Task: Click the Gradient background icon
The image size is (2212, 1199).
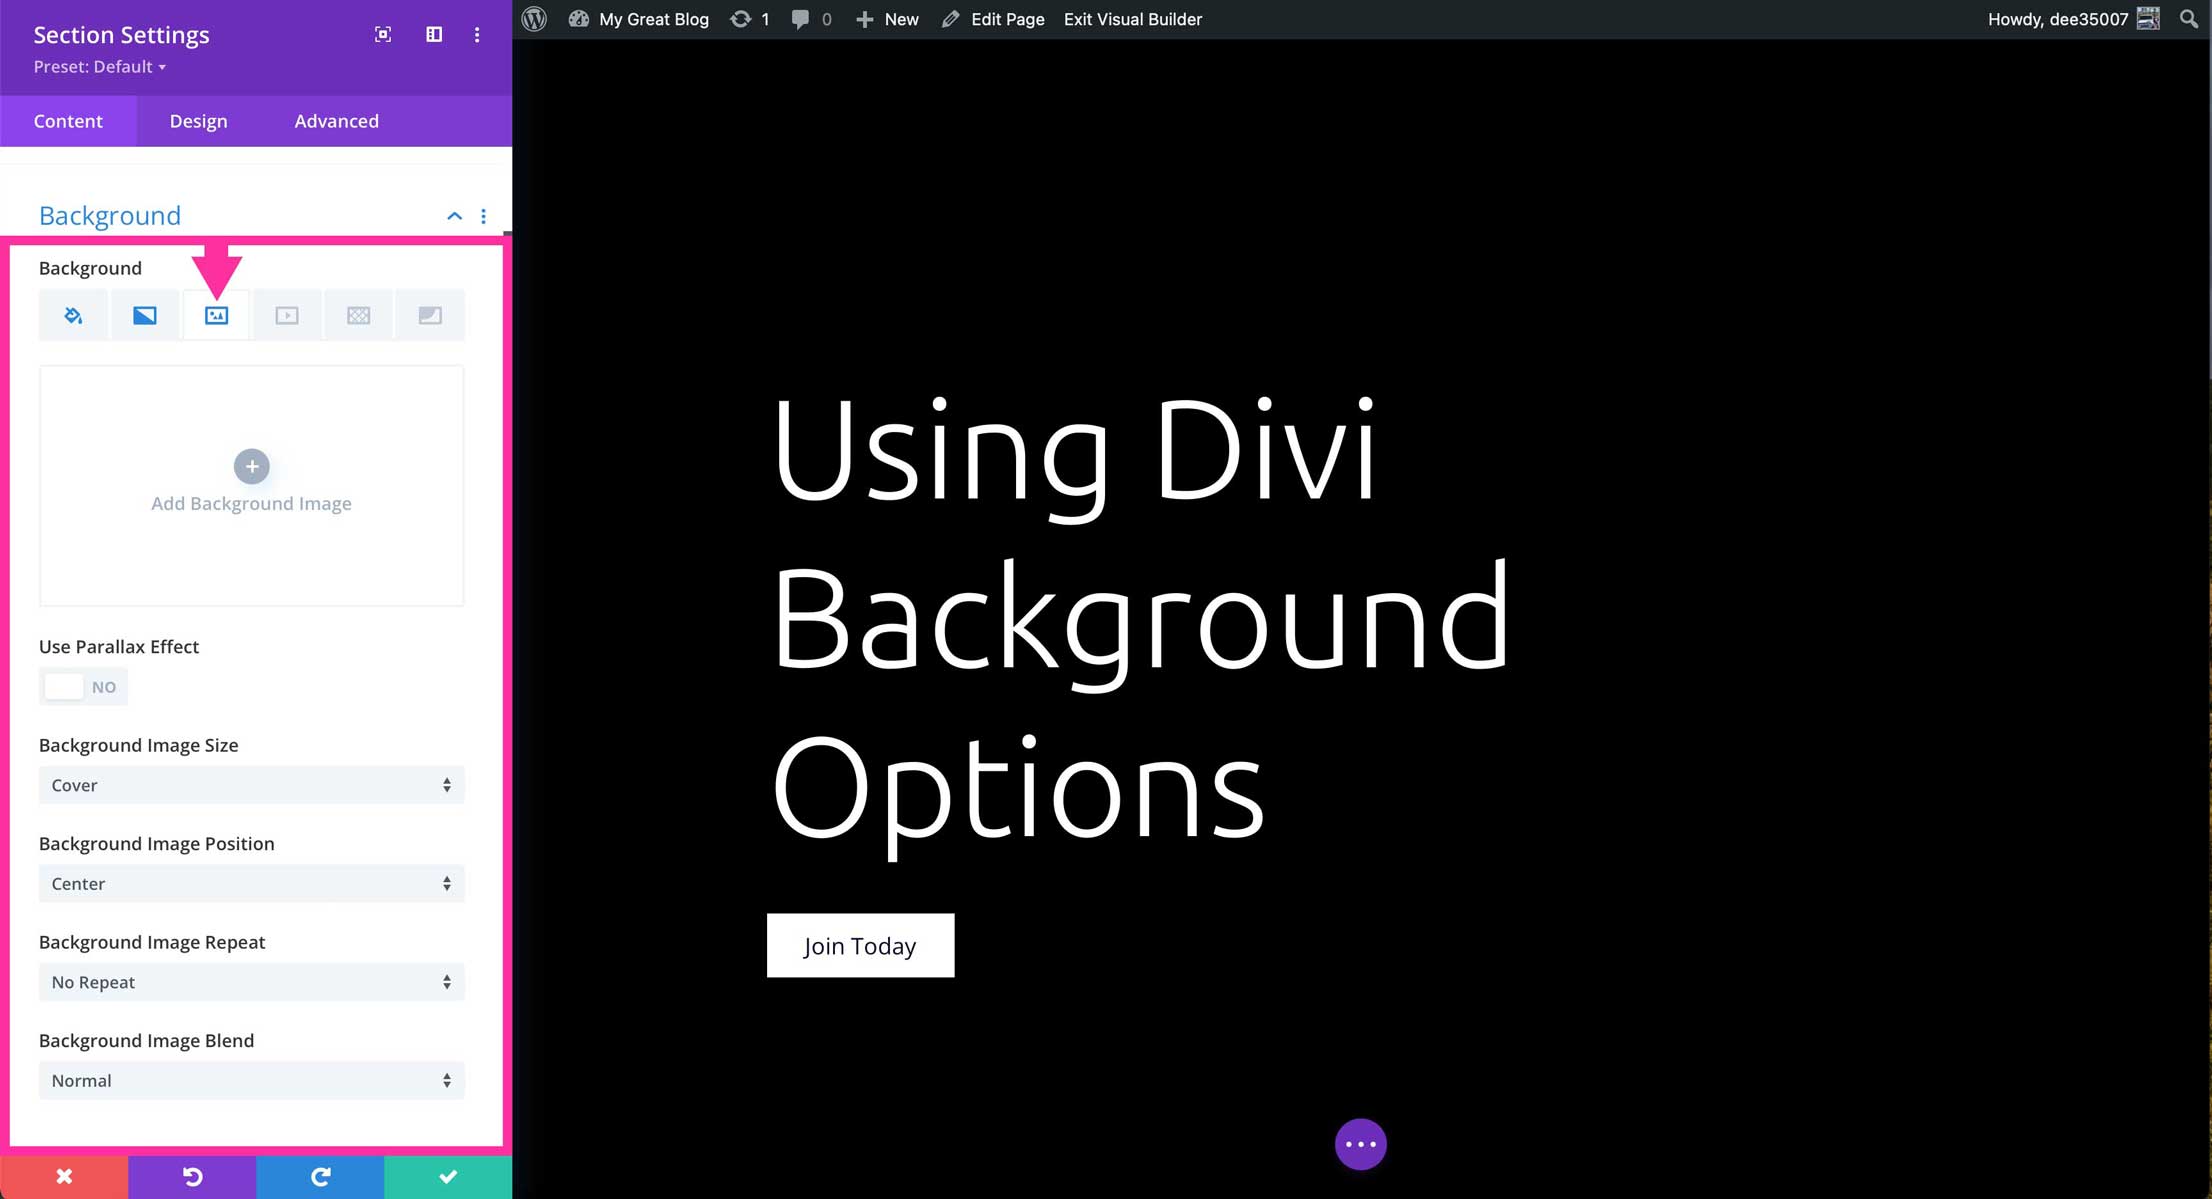Action: click(145, 315)
